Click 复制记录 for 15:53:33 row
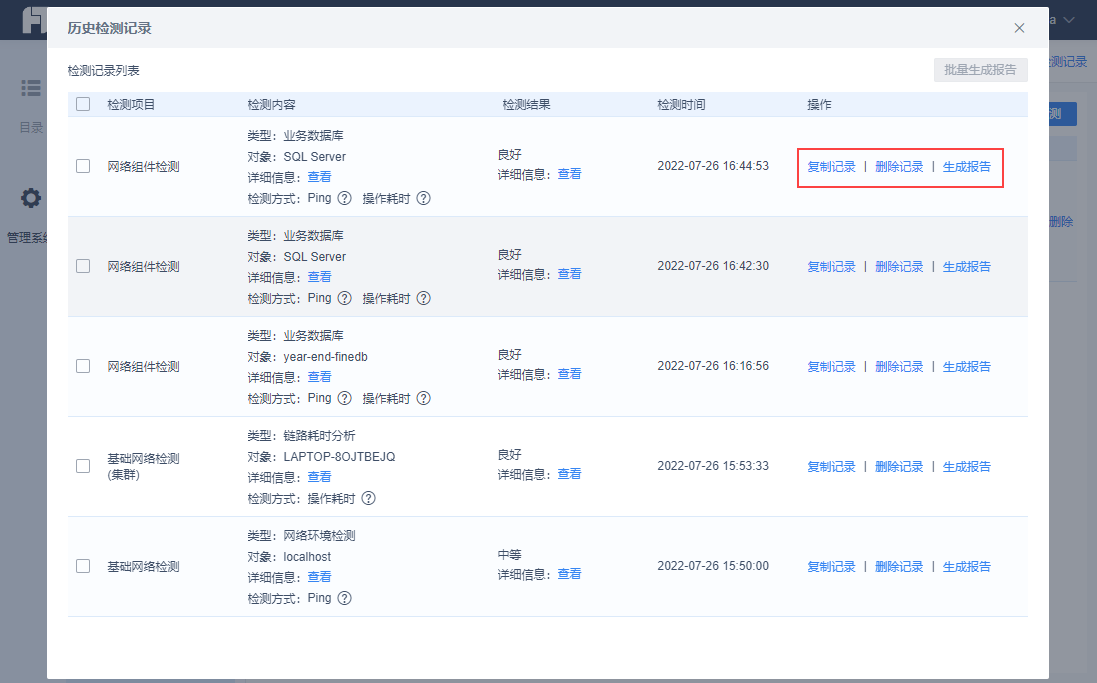The height and width of the screenshot is (683, 1097). point(831,467)
